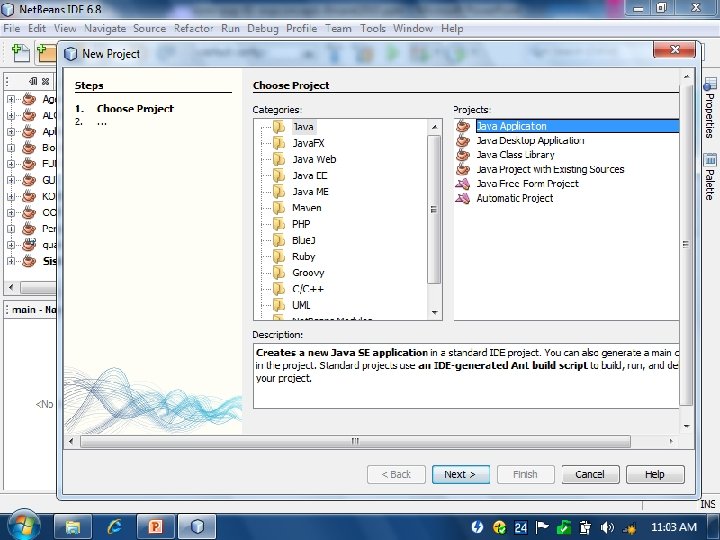
Task: Expand the bold Sis project node
Action: (11, 261)
